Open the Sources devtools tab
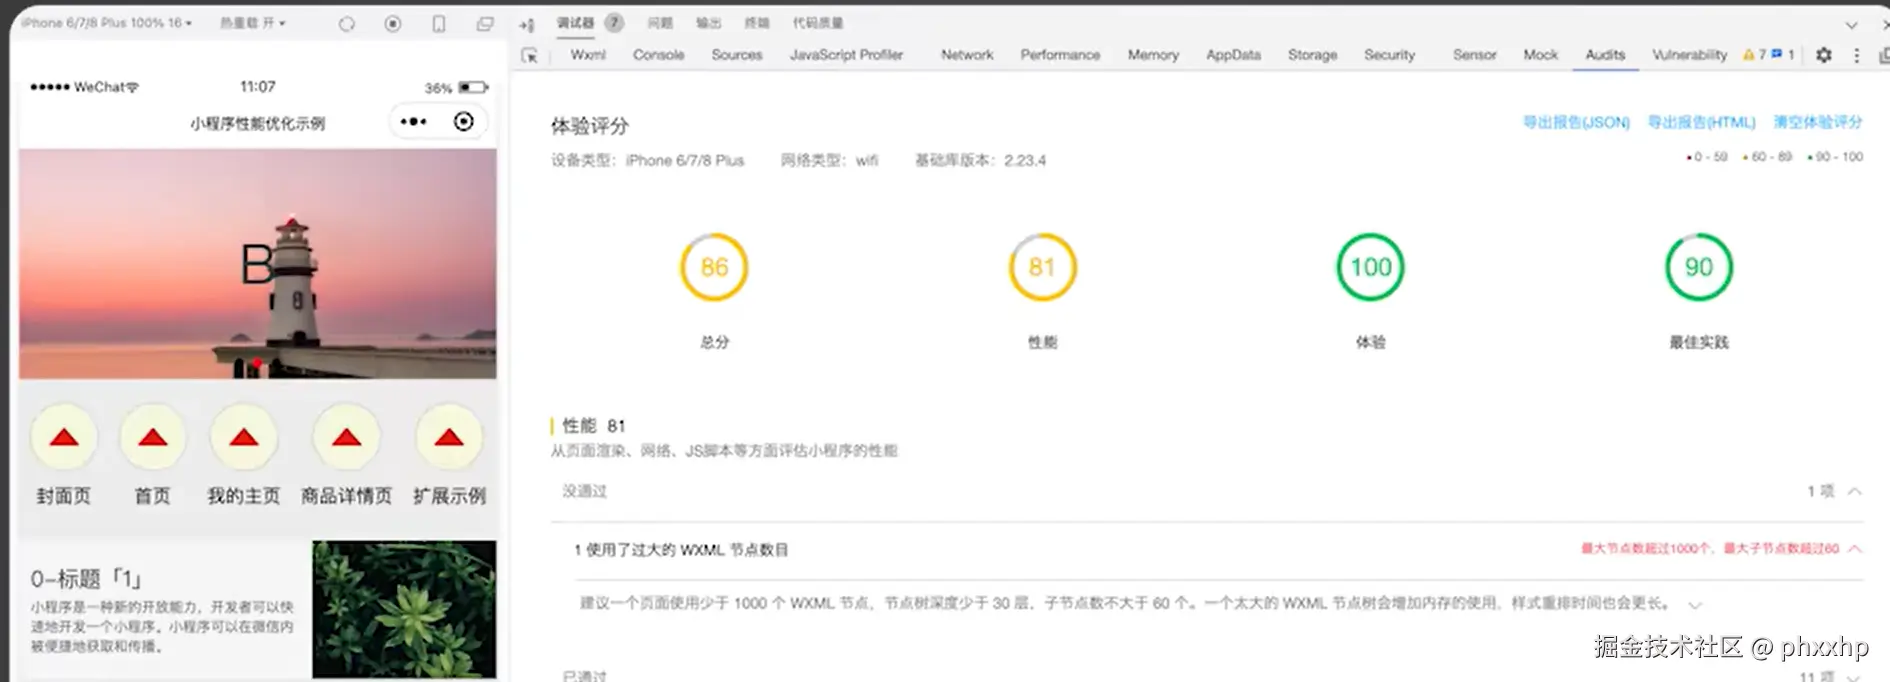The image size is (1890, 682). pos(737,55)
